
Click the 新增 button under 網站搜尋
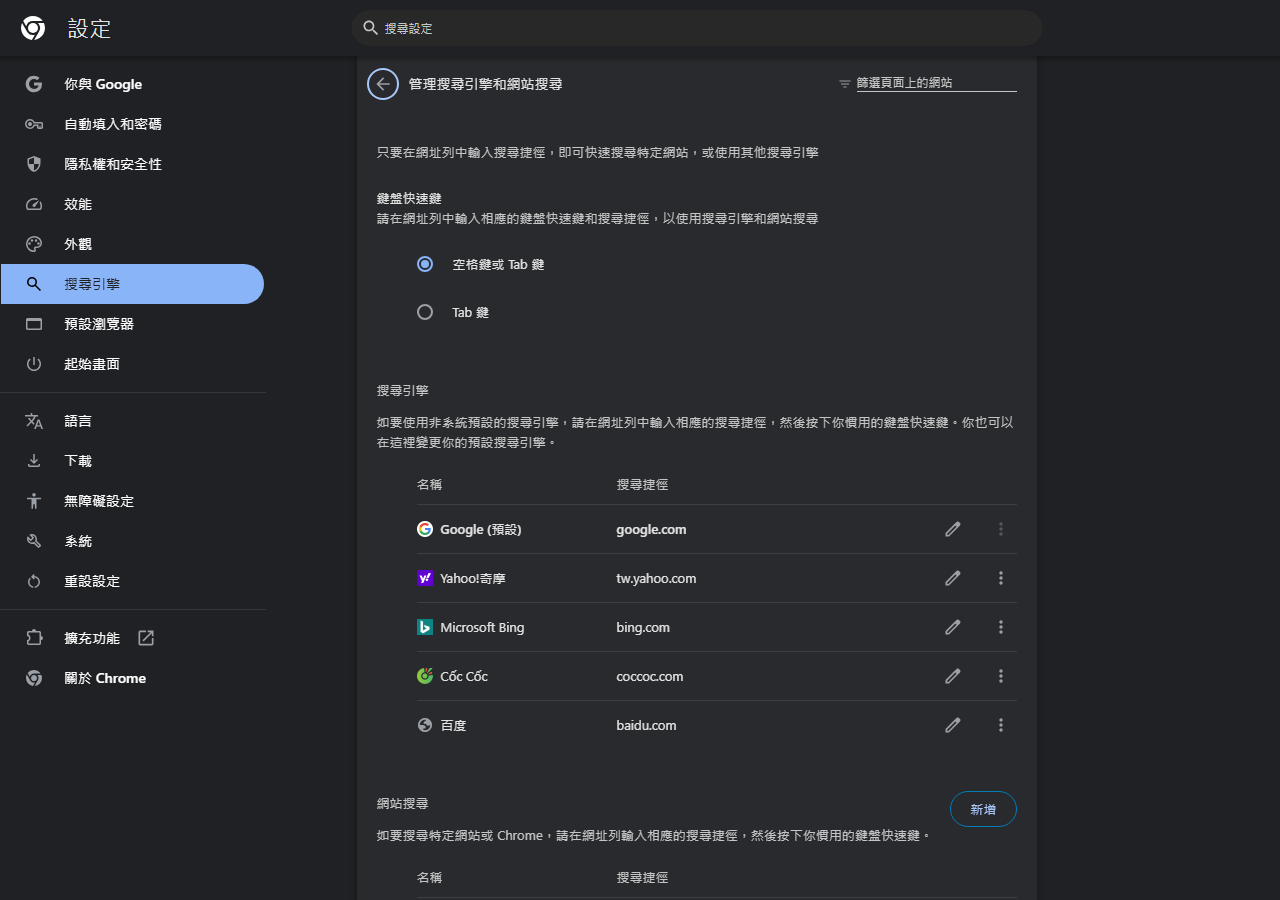pos(983,809)
